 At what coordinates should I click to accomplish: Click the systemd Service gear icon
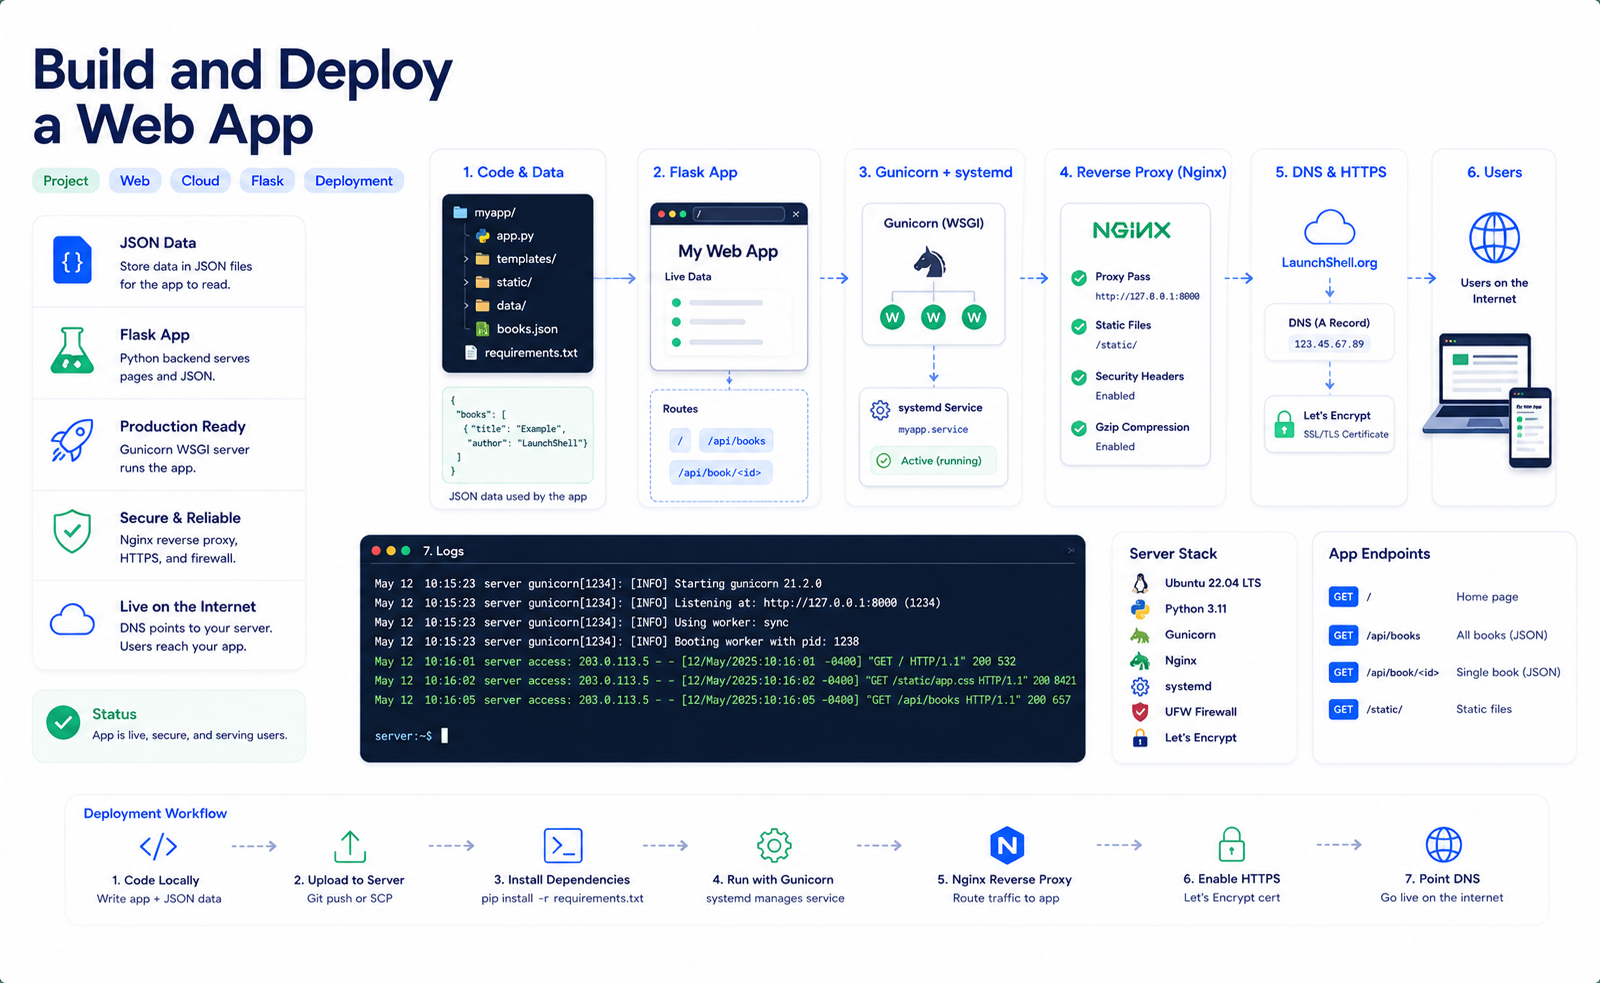(x=880, y=410)
